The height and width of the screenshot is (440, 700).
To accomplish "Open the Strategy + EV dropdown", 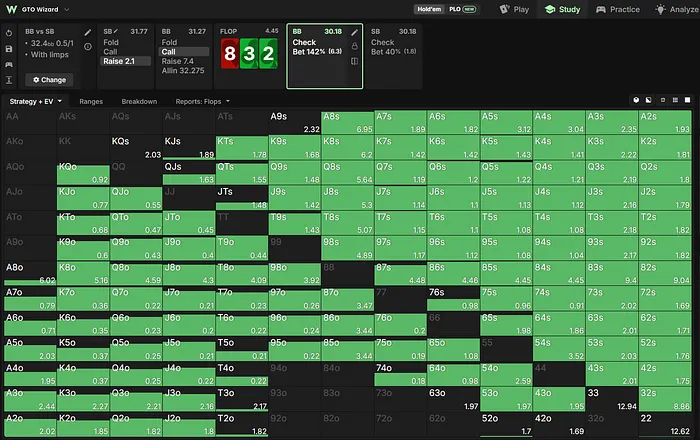I will [x=36, y=102].
